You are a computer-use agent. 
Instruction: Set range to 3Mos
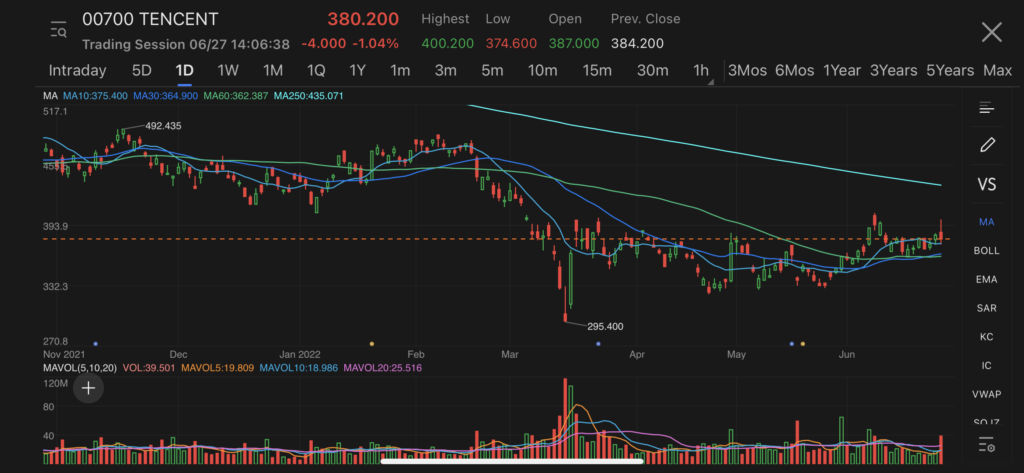(747, 70)
